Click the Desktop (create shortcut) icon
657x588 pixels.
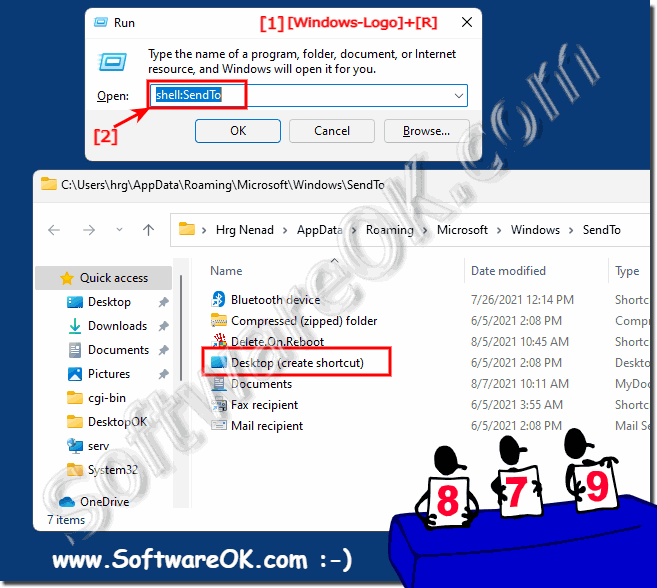(x=218, y=362)
